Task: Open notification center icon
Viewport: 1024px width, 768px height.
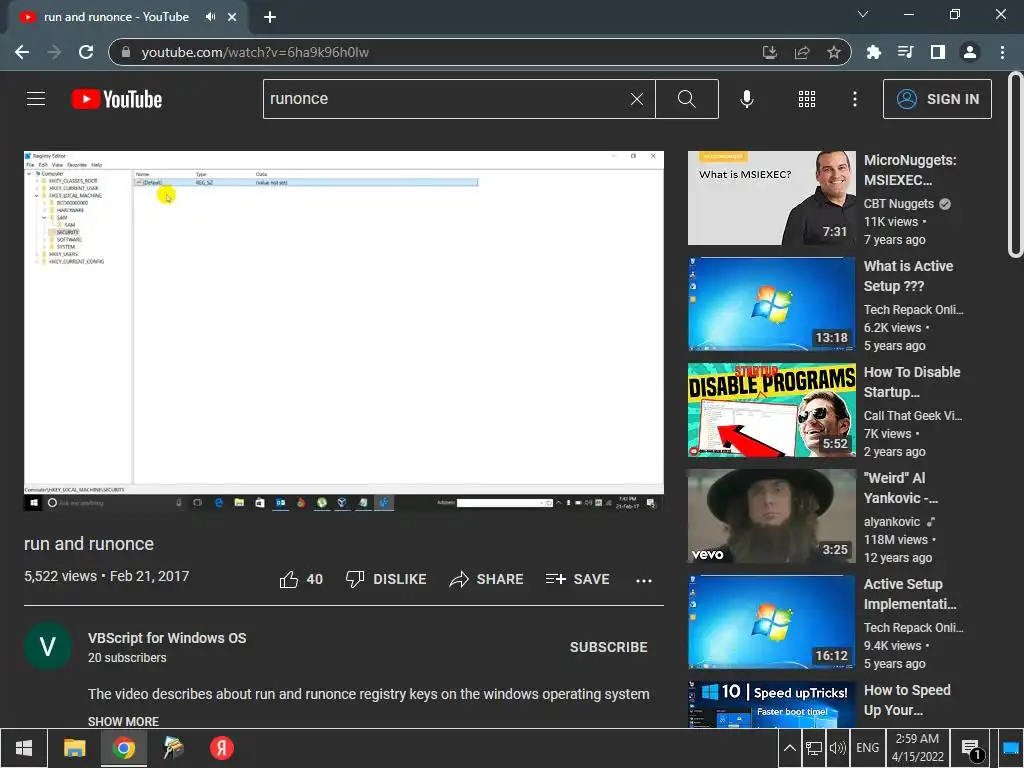Action: (971, 749)
